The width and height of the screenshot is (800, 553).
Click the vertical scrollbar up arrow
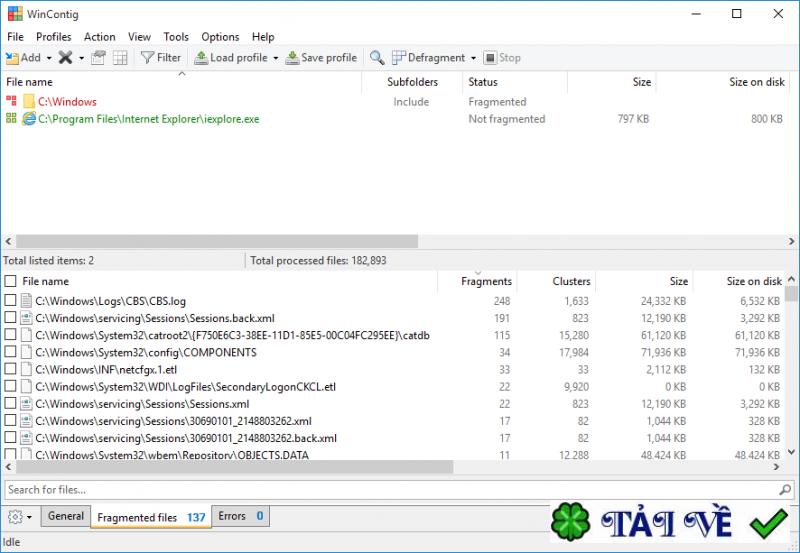tap(791, 279)
